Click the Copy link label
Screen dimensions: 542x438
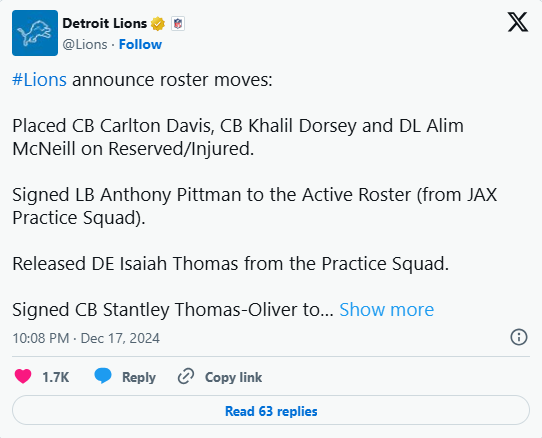233,377
